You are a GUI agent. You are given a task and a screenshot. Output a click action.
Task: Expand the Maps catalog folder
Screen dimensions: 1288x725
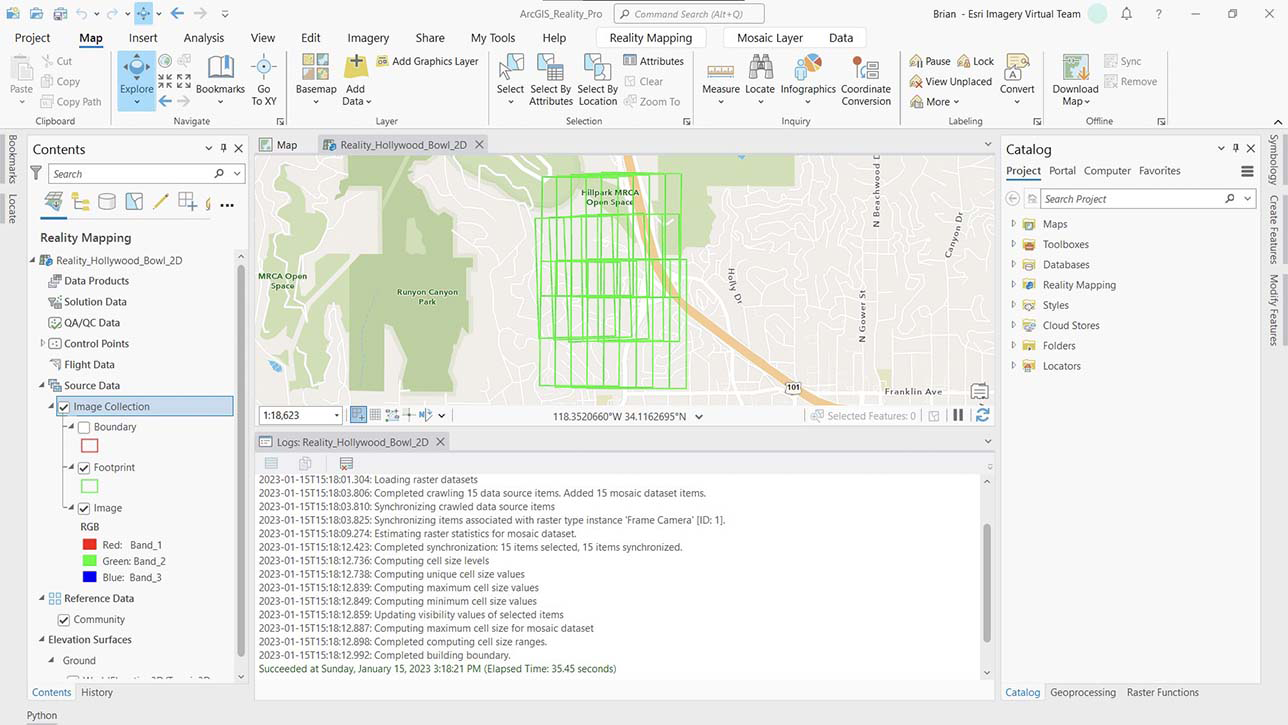tap(1013, 224)
